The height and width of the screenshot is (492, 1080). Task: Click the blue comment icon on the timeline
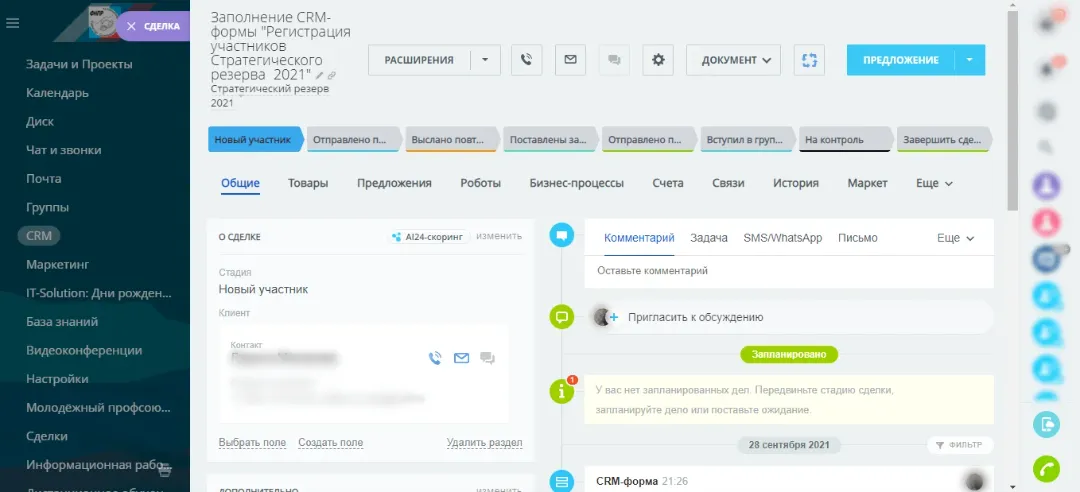(562, 236)
